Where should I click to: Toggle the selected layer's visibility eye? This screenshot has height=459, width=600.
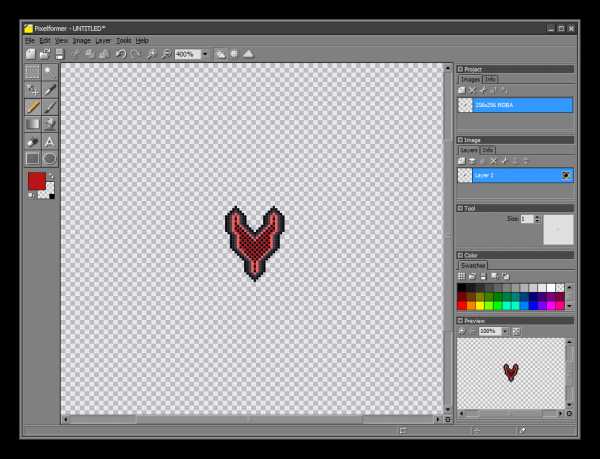point(566,175)
